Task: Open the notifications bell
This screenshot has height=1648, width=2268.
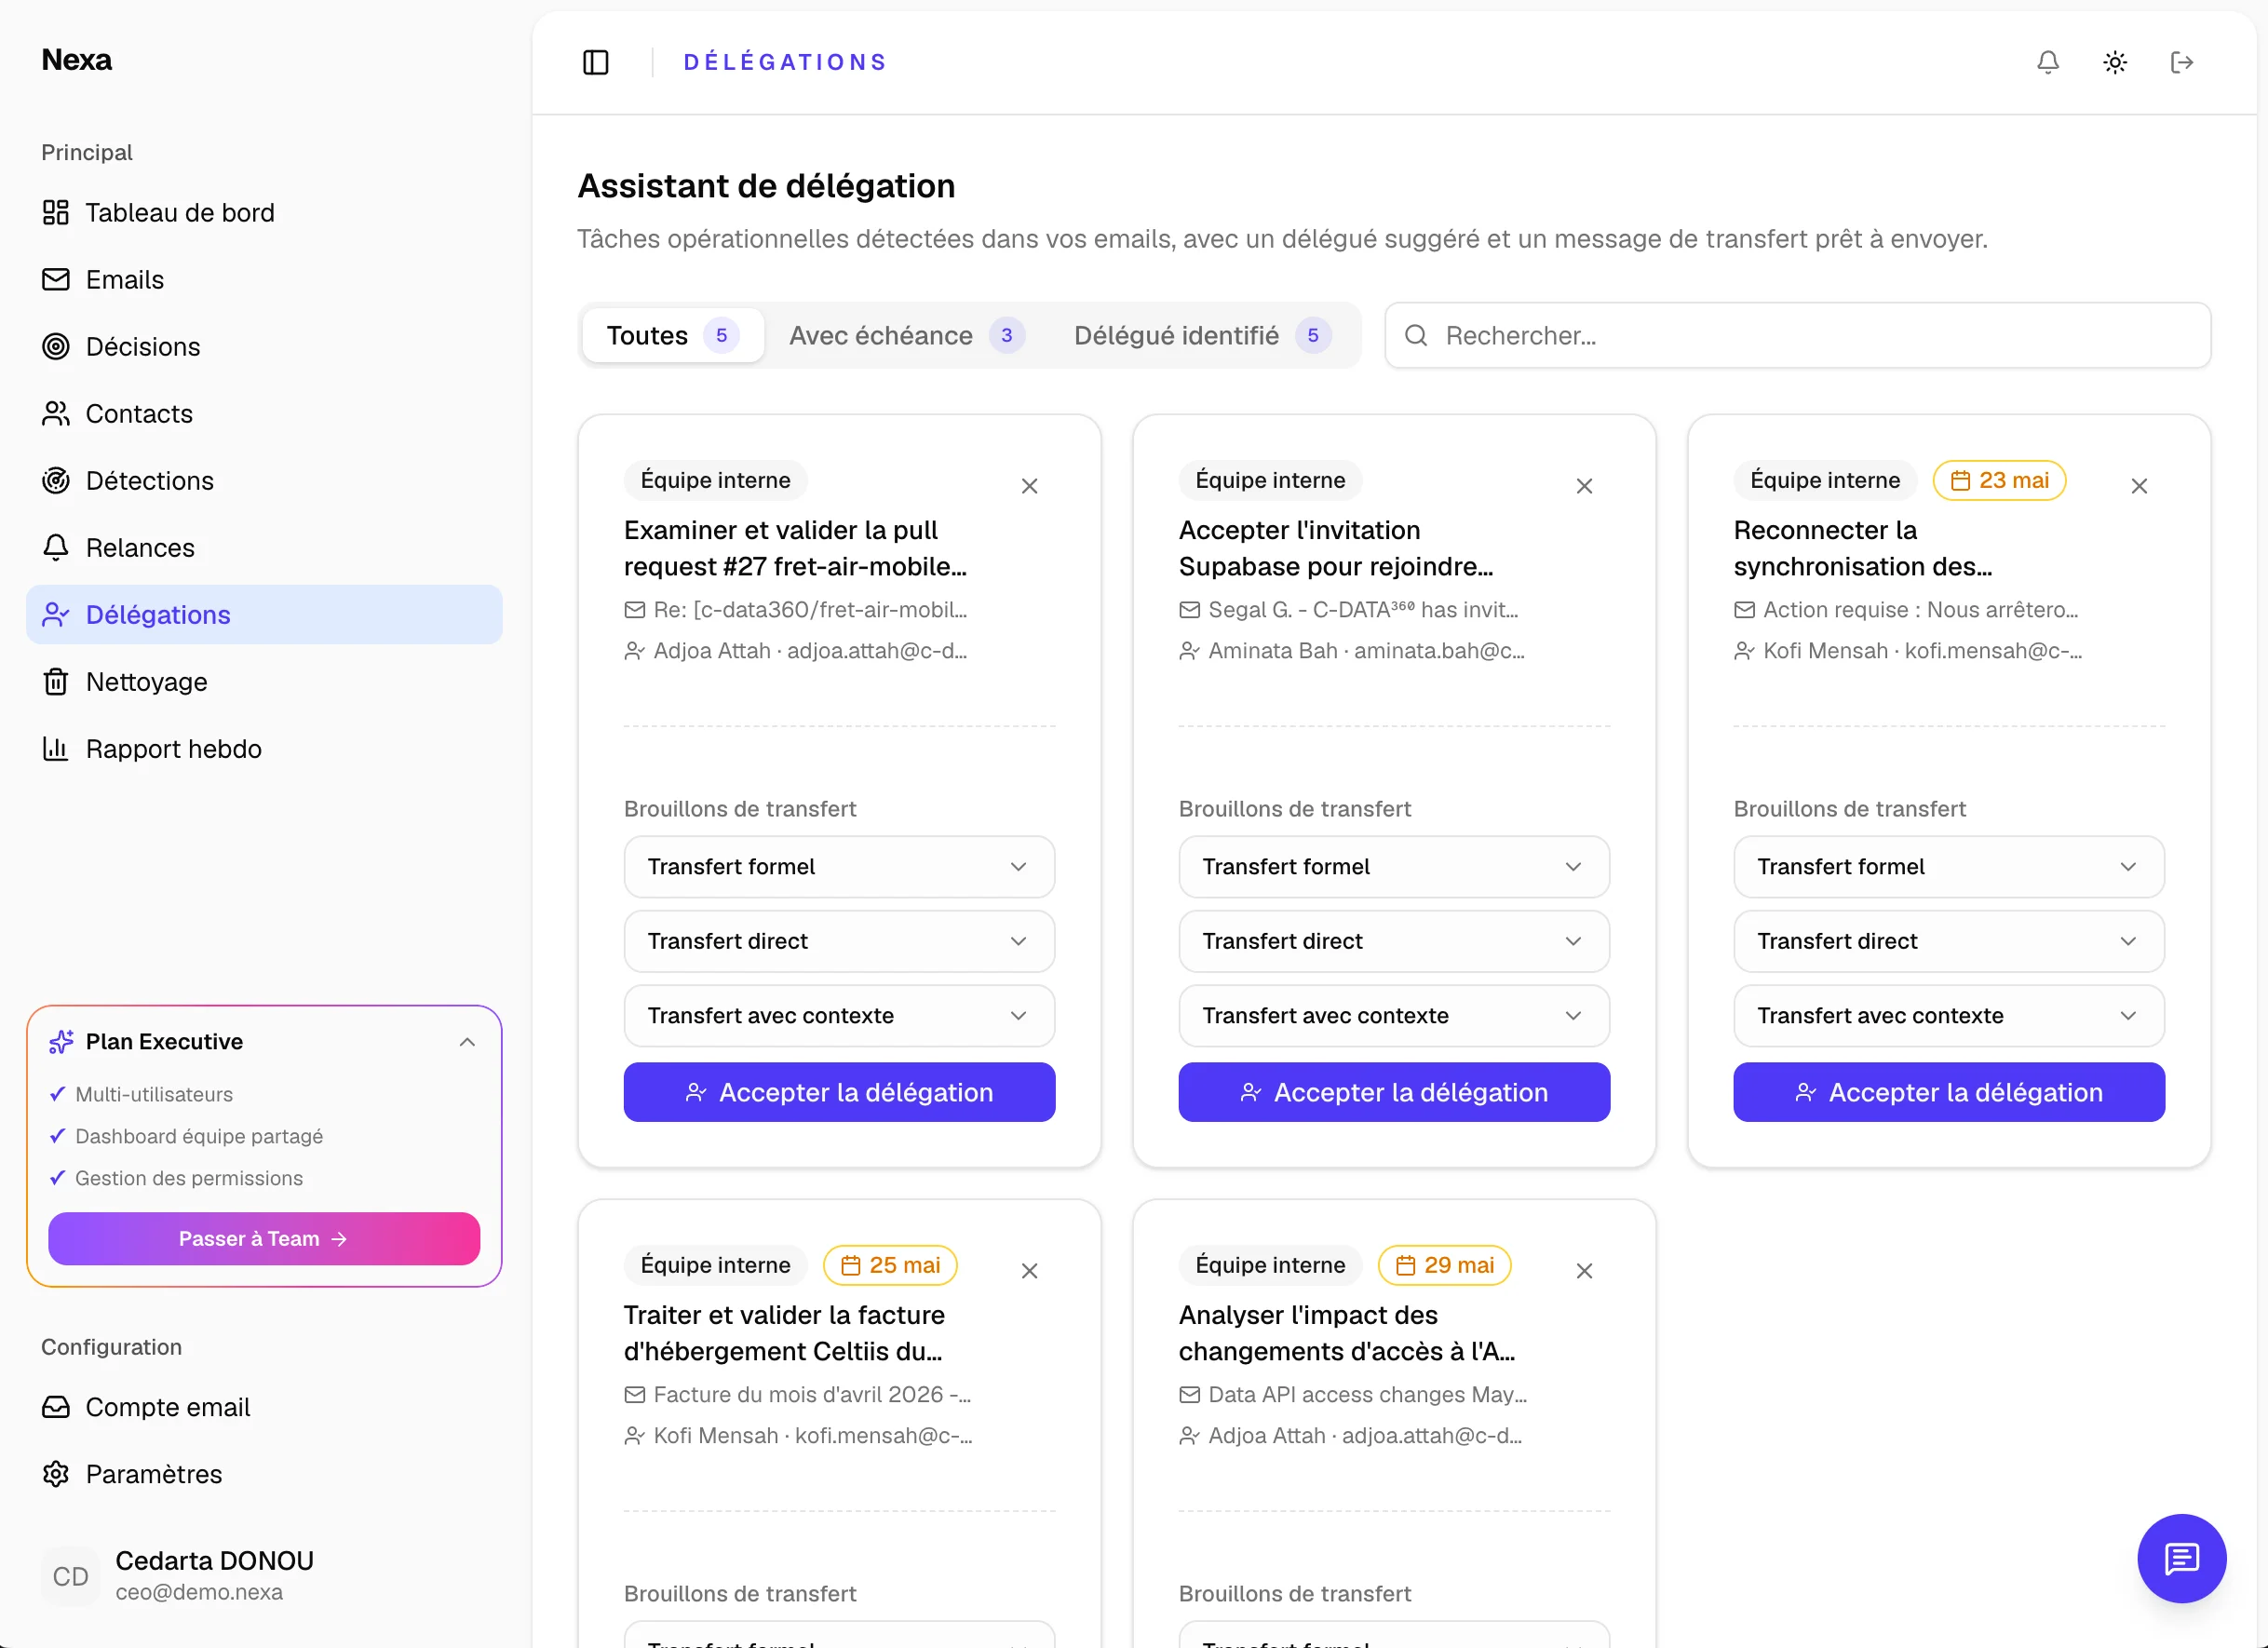Action: [x=2047, y=62]
